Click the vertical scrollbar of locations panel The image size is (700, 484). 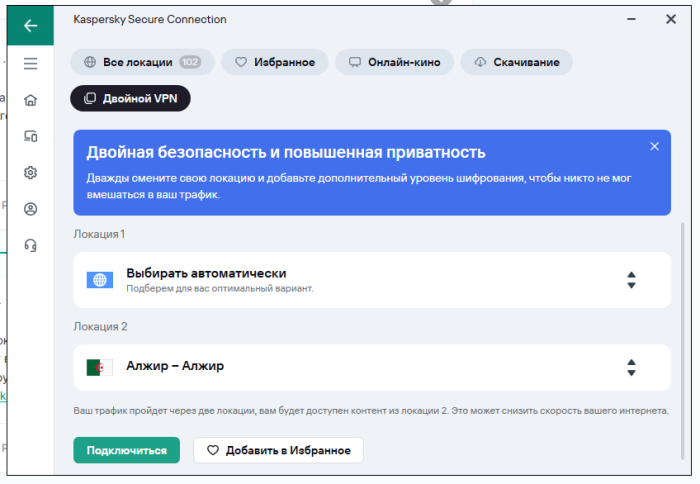click(x=683, y=340)
